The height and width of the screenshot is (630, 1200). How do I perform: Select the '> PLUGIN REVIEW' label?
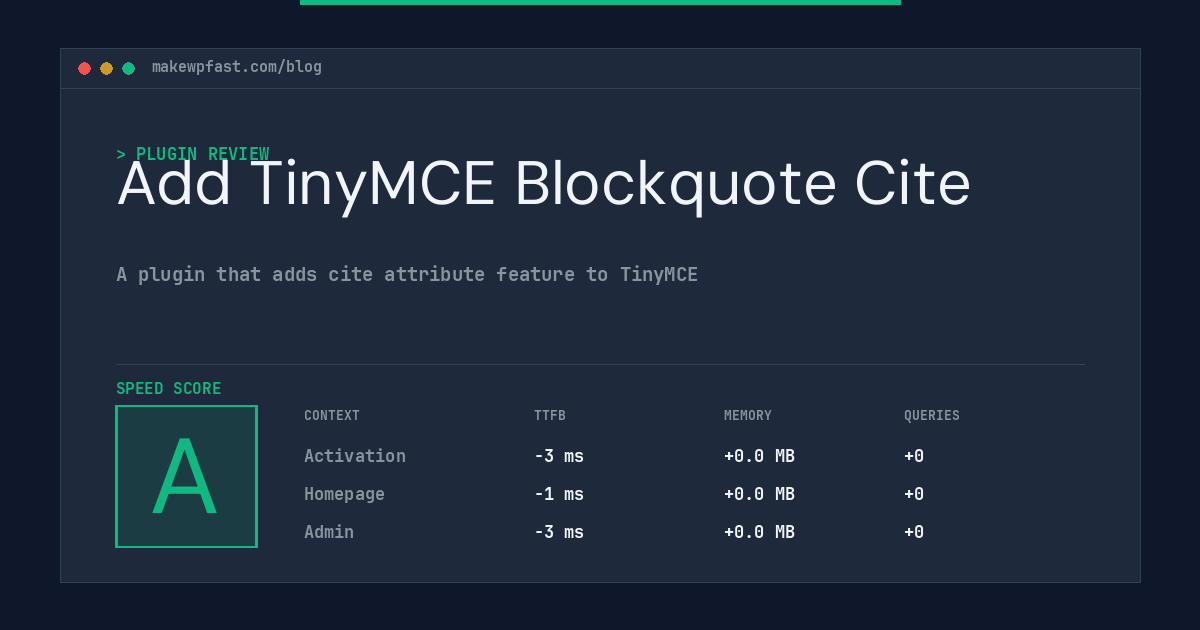(x=193, y=154)
